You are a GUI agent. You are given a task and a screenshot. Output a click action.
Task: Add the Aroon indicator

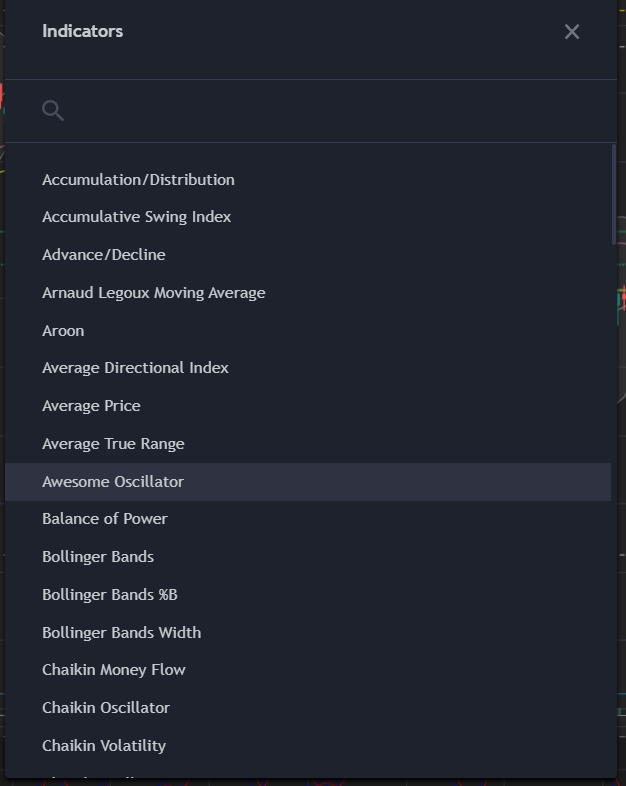pyautogui.click(x=308, y=331)
